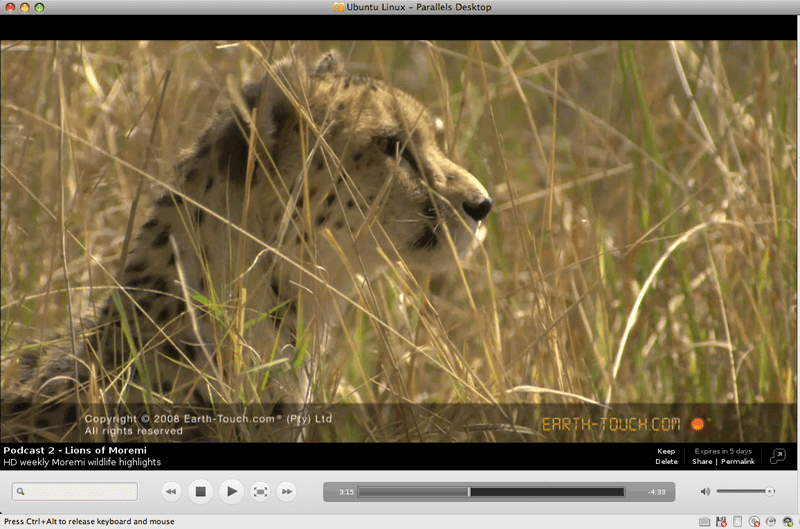
Task: Open the Permalink for this video
Action: [x=738, y=462]
